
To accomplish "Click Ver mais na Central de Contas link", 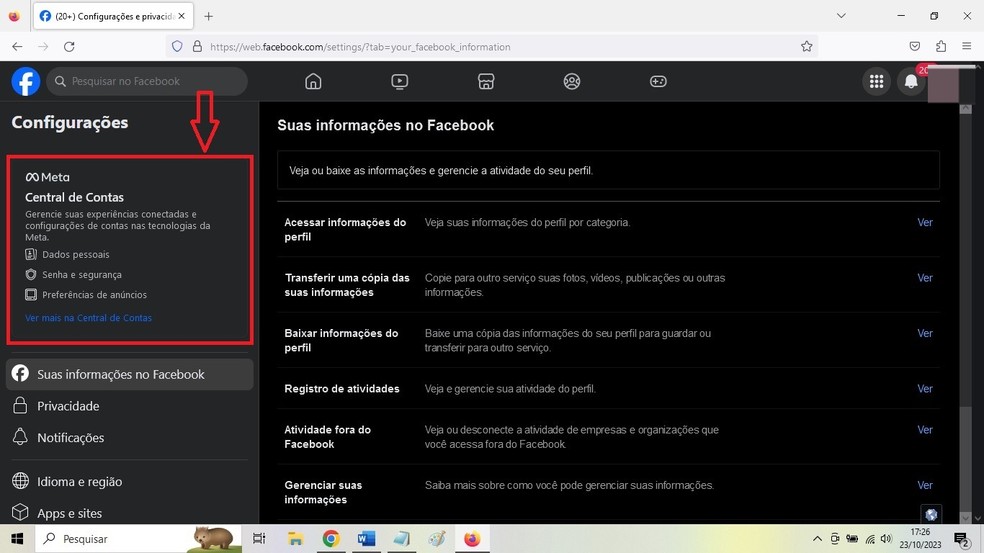I will (x=88, y=318).
